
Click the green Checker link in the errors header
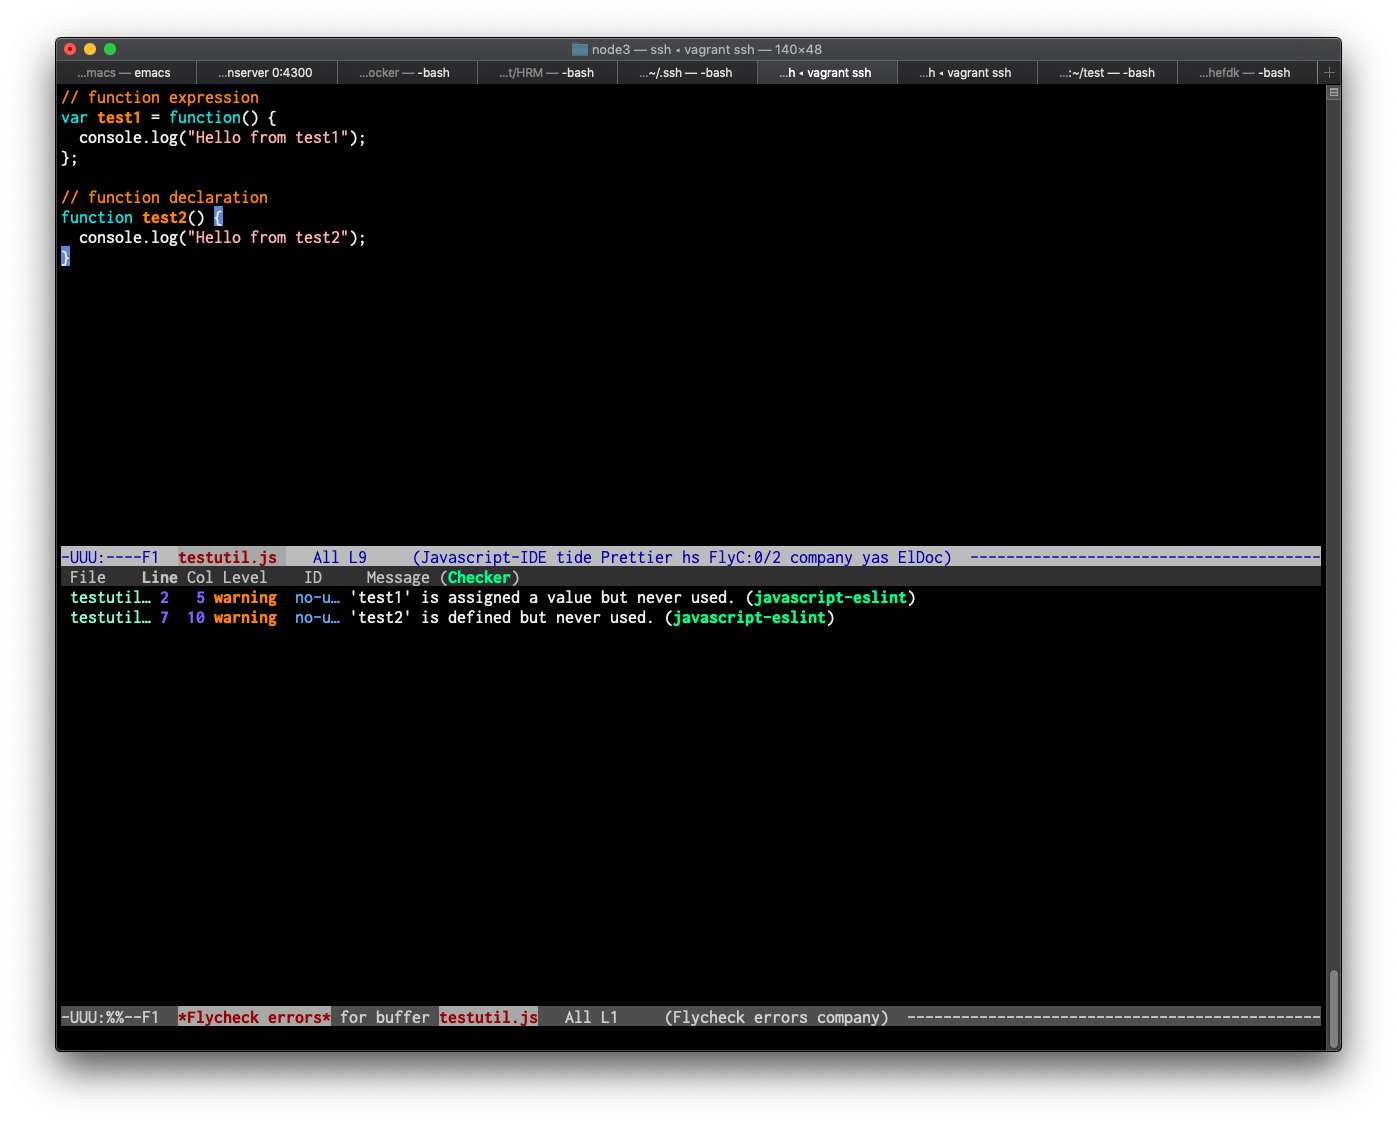(x=479, y=577)
